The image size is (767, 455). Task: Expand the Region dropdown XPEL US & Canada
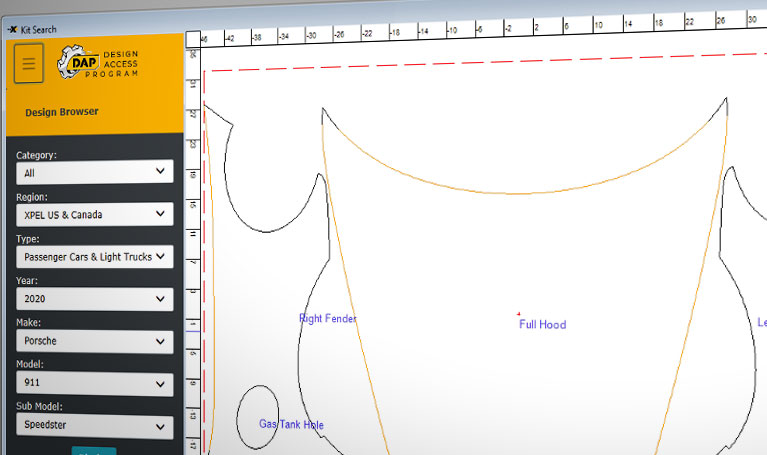click(94, 214)
